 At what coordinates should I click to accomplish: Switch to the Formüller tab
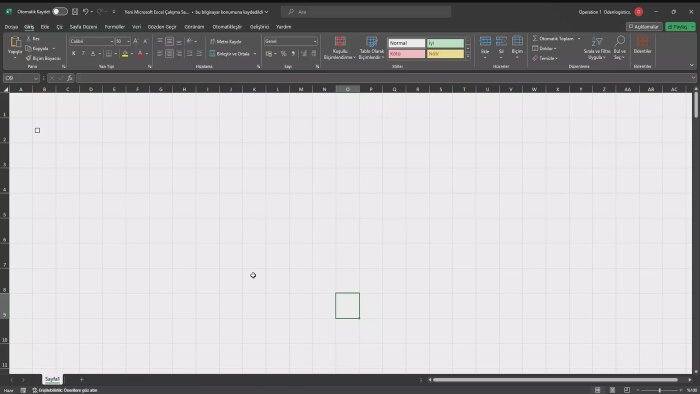click(114, 27)
